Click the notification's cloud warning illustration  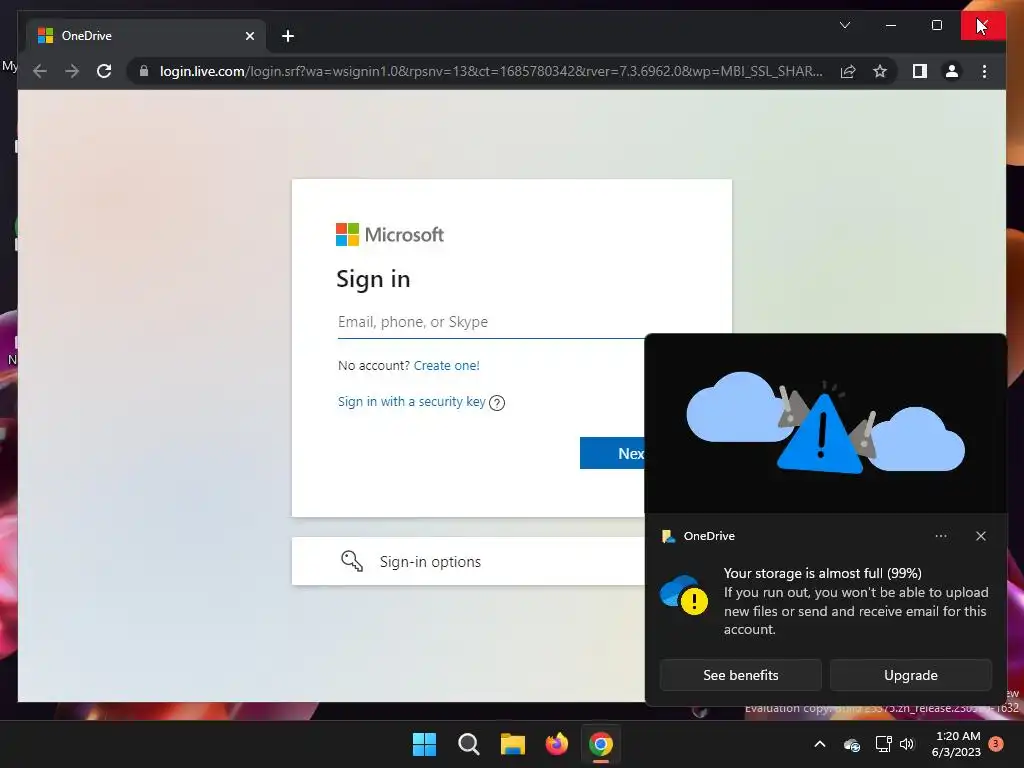coord(825,423)
